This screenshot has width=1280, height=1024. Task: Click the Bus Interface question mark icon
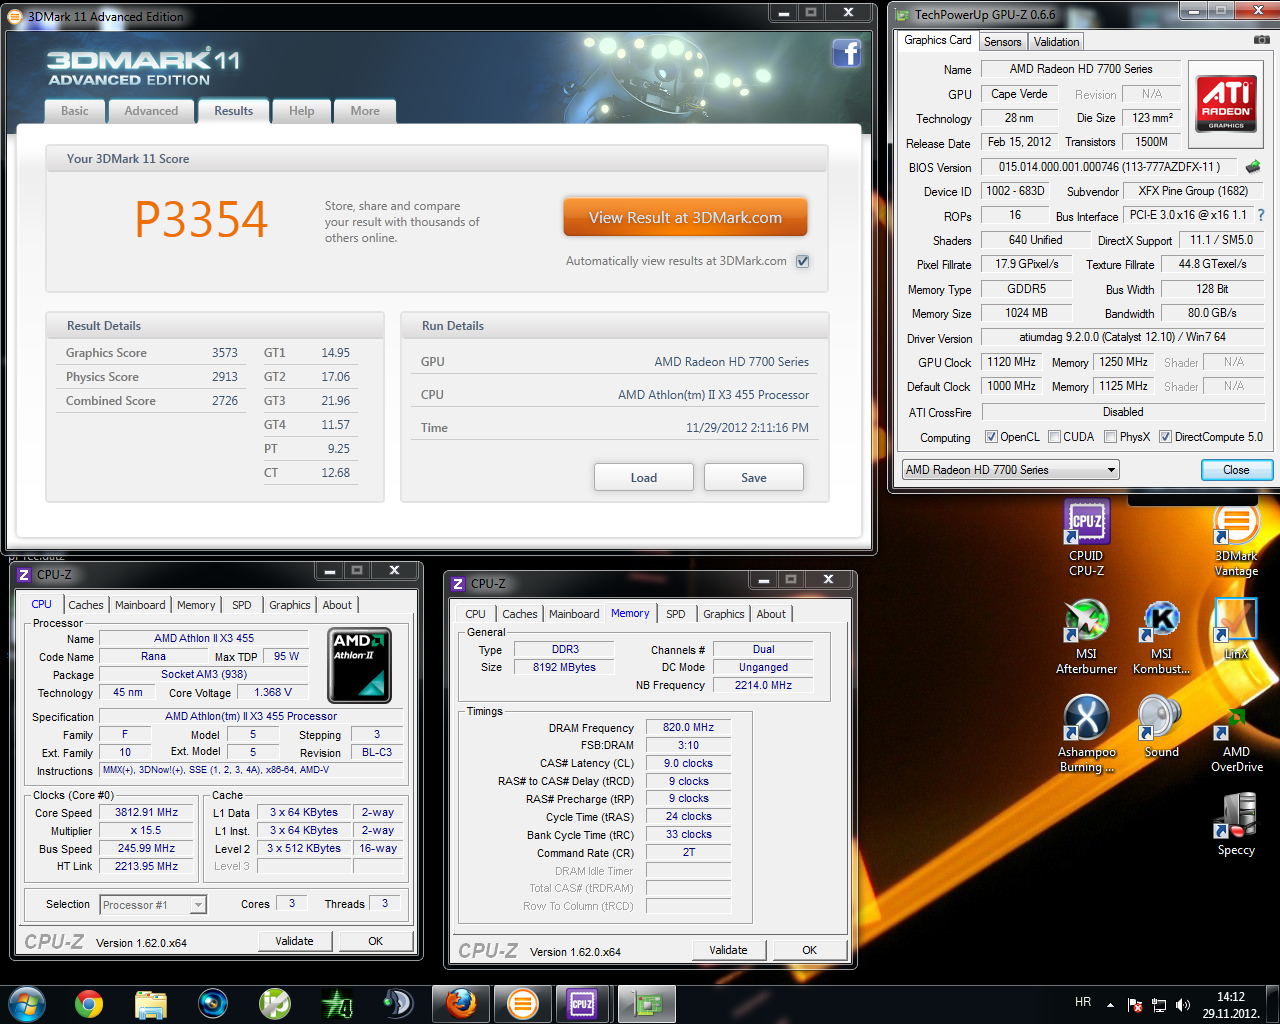coord(1261,215)
